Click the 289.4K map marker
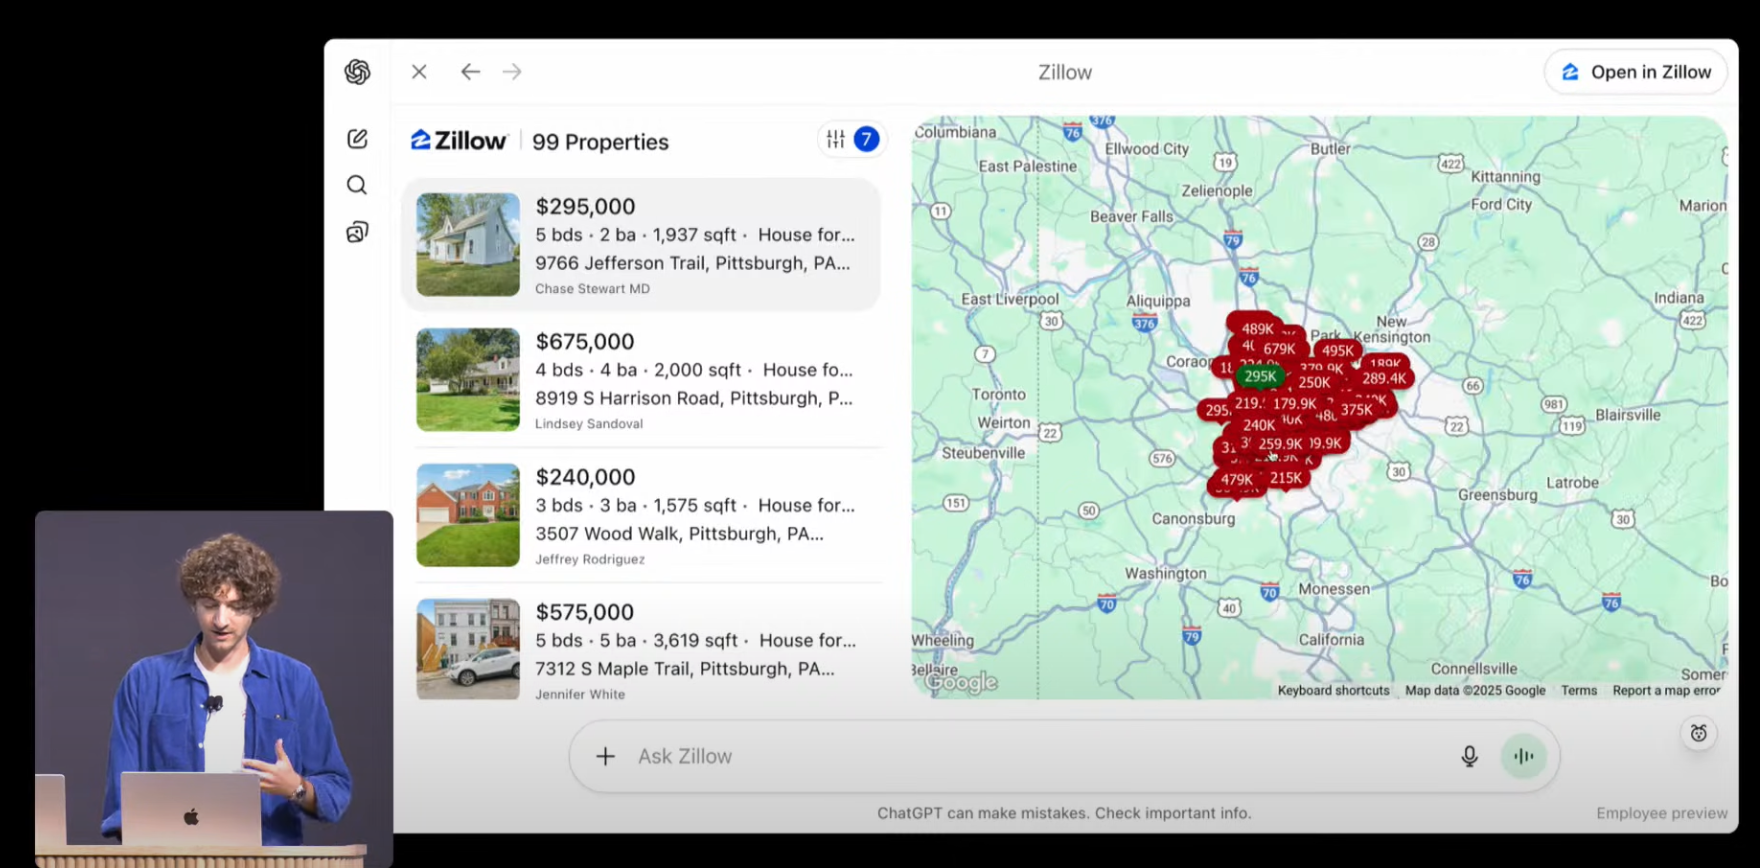1760x868 pixels. [x=1384, y=378]
